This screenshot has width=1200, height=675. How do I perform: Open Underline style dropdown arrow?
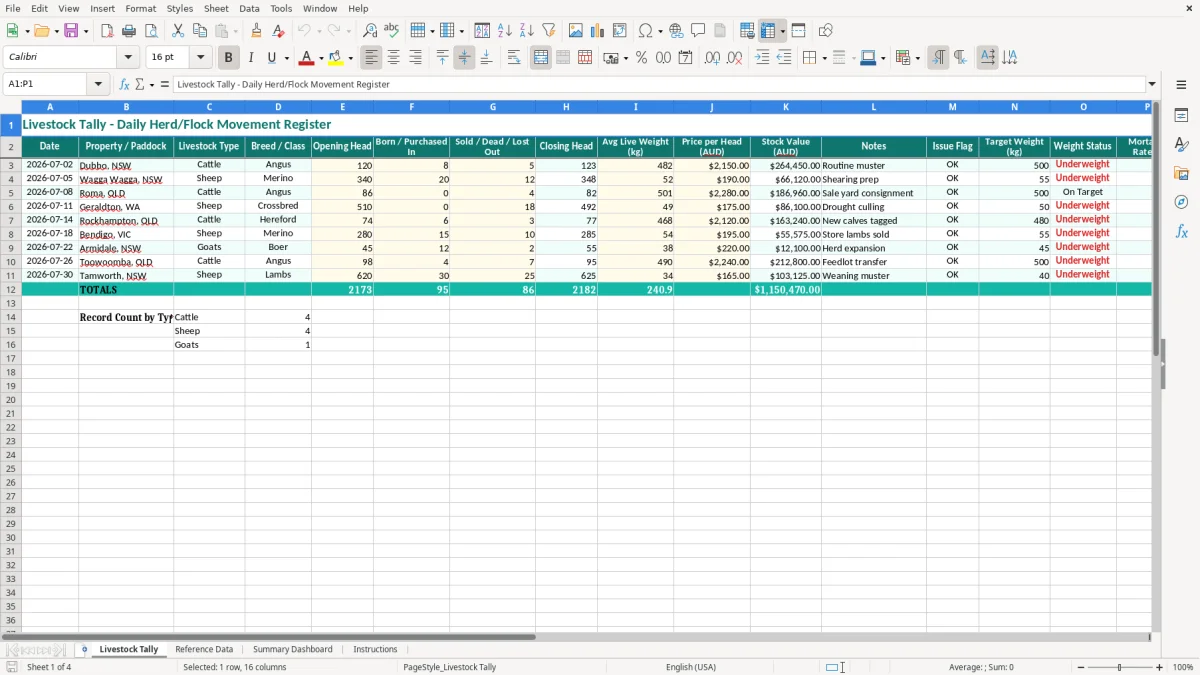tap(286, 58)
